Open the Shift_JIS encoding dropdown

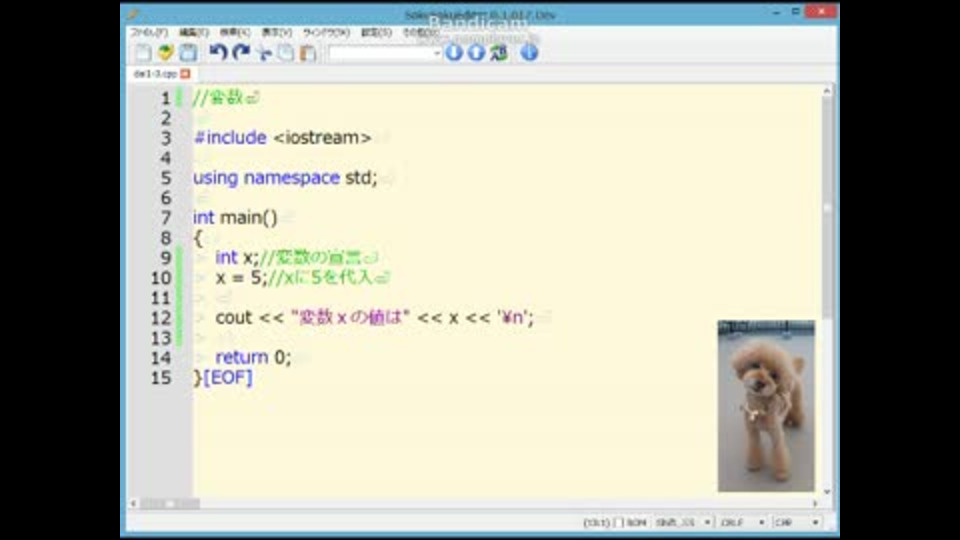(x=683, y=522)
